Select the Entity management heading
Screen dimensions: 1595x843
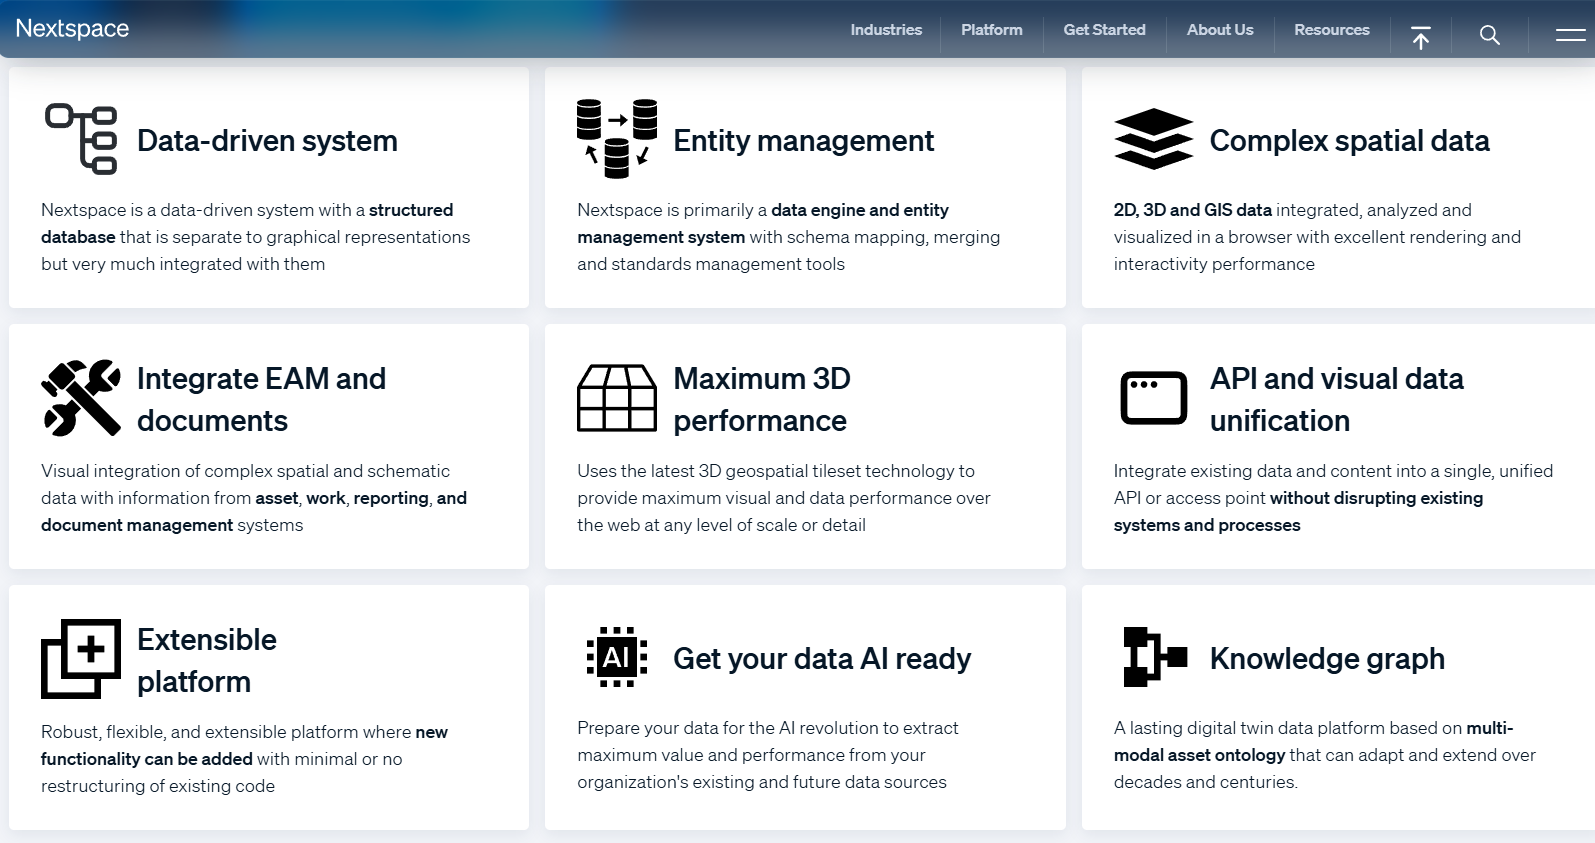(804, 141)
